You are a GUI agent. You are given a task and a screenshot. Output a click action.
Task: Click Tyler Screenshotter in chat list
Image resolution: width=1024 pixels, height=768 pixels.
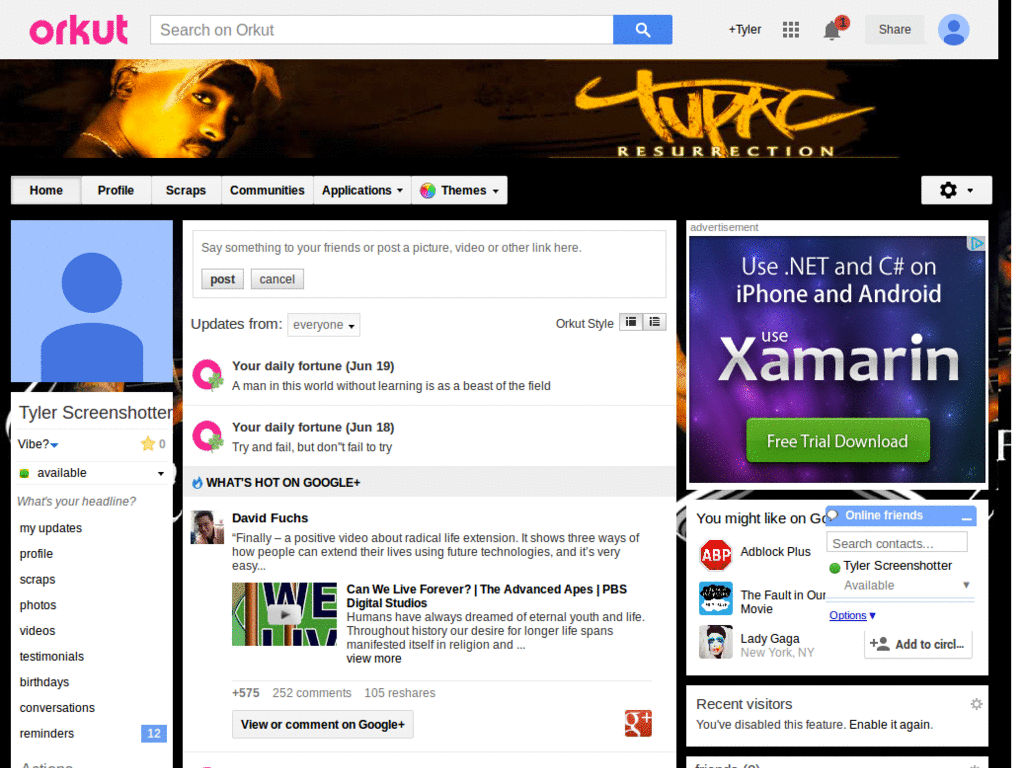pos(897,566)
